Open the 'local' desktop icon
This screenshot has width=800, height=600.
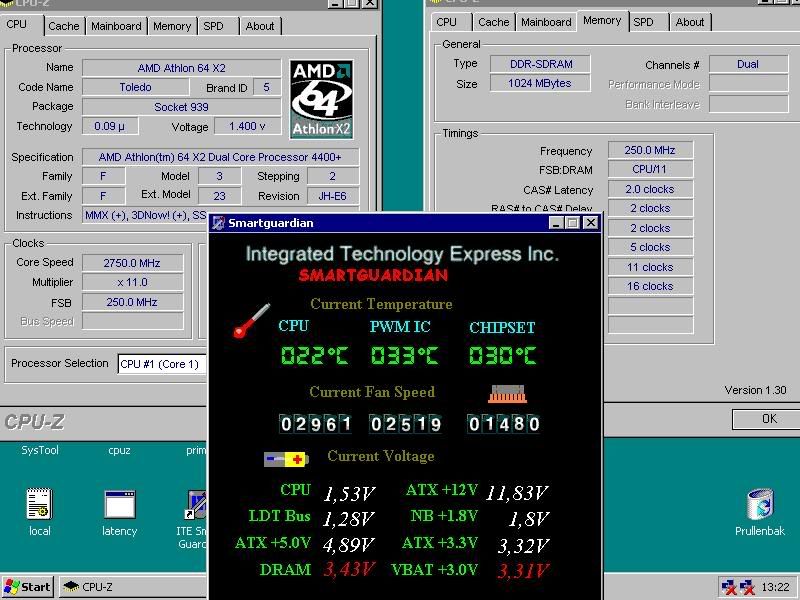click(x=39, y=512)
